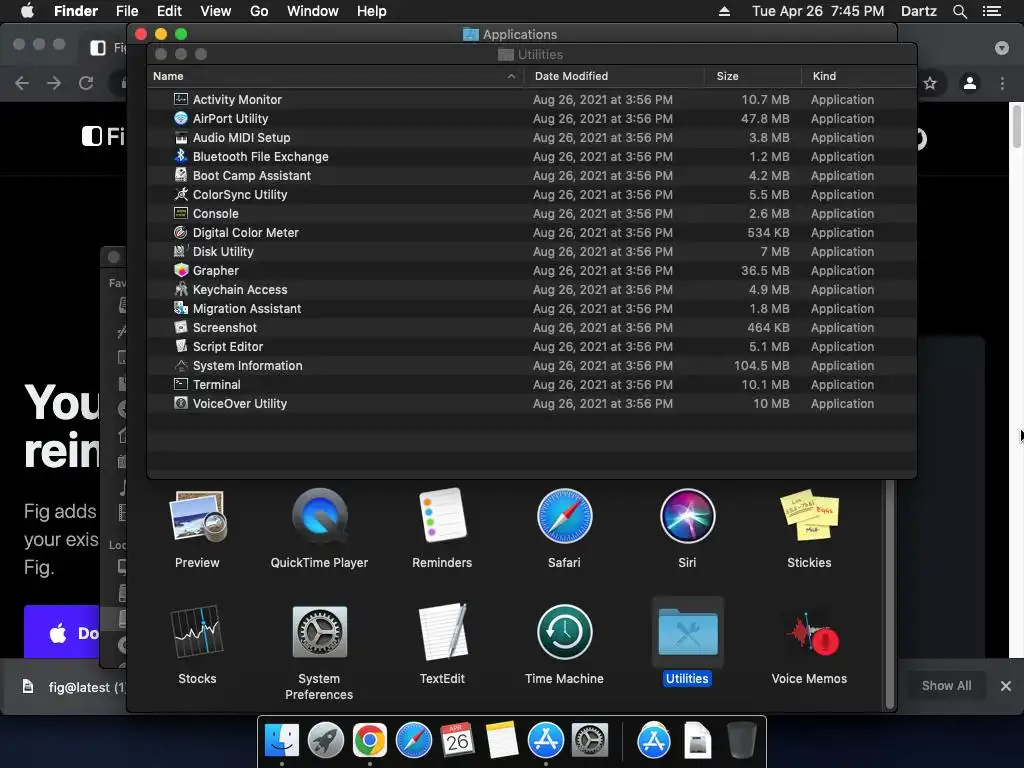Open Chrome's profile avatar button
The height and width of the screenshot is (768, 1024).
(970, 83)
